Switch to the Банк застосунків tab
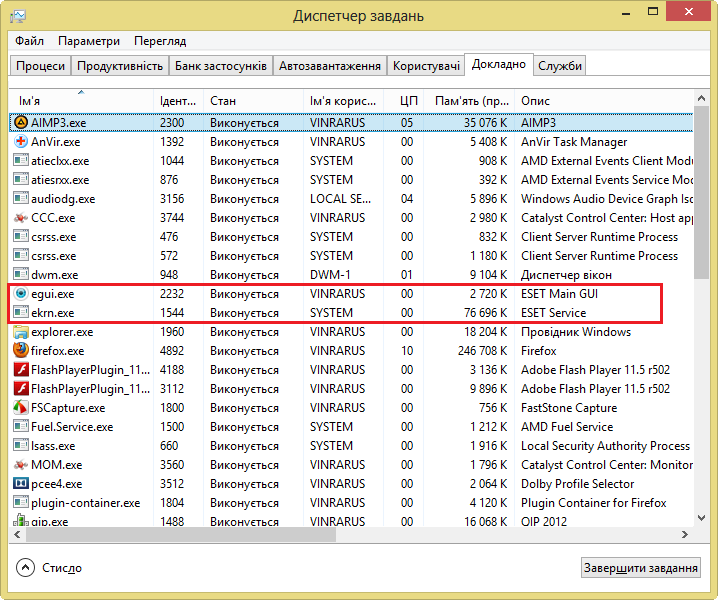Viewport: 718px width, 600px height. (x=221, y=66)
